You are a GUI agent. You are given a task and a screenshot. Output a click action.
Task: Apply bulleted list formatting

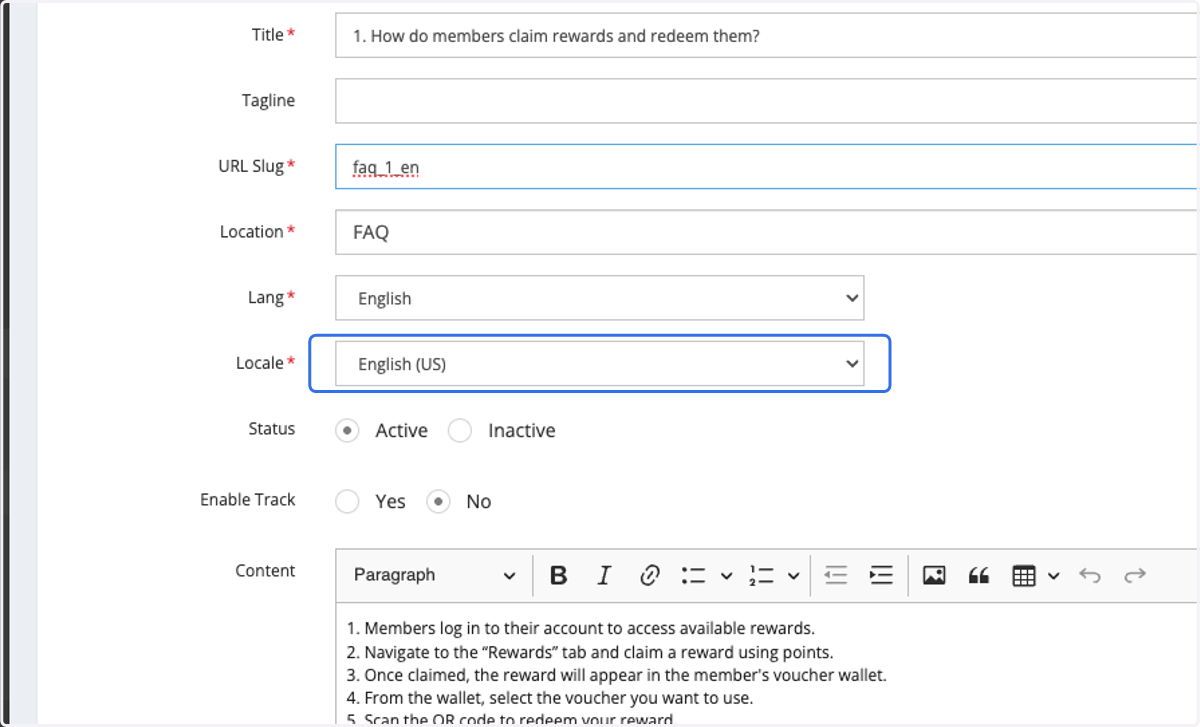click(693, 575)
